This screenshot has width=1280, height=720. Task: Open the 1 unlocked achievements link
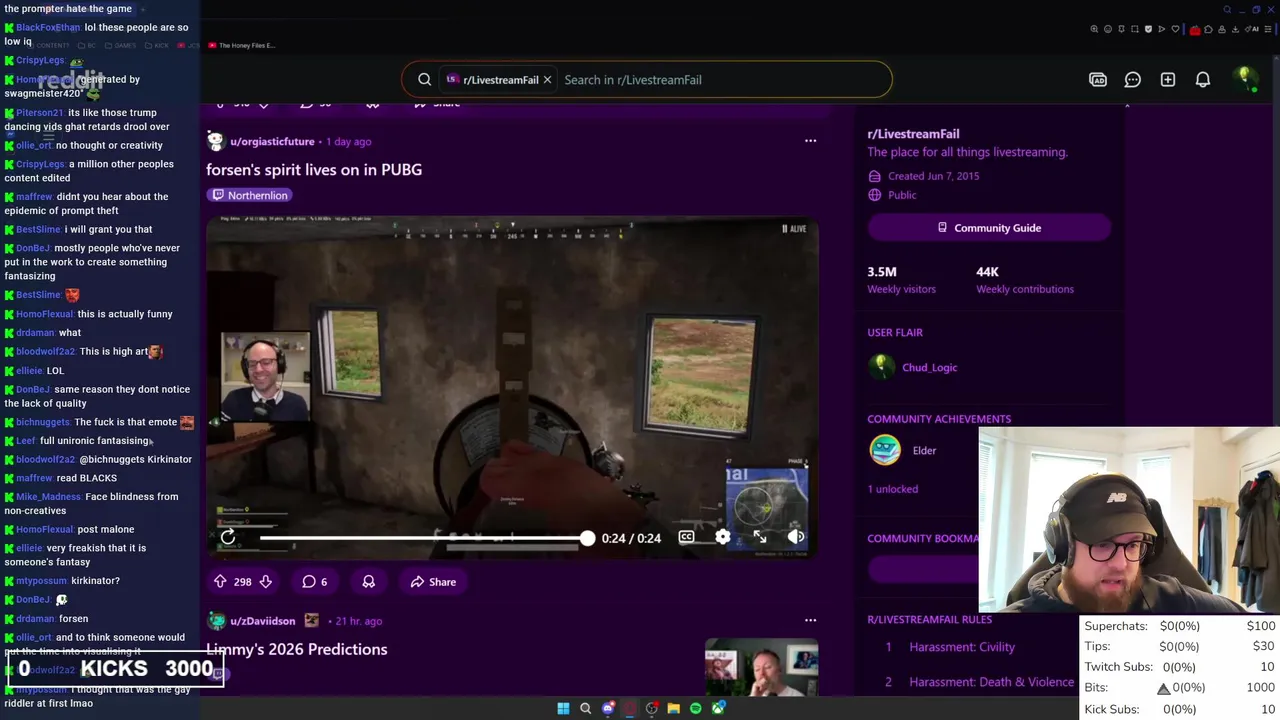[x=892, y=489]
